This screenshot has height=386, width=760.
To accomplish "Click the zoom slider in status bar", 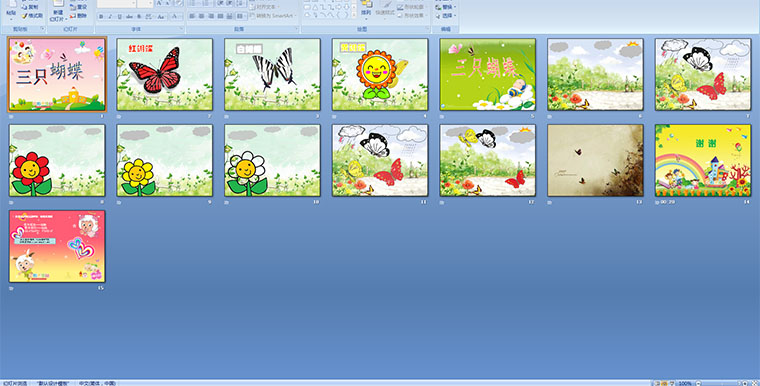I will pyautogui.click(x=721, y=384).
